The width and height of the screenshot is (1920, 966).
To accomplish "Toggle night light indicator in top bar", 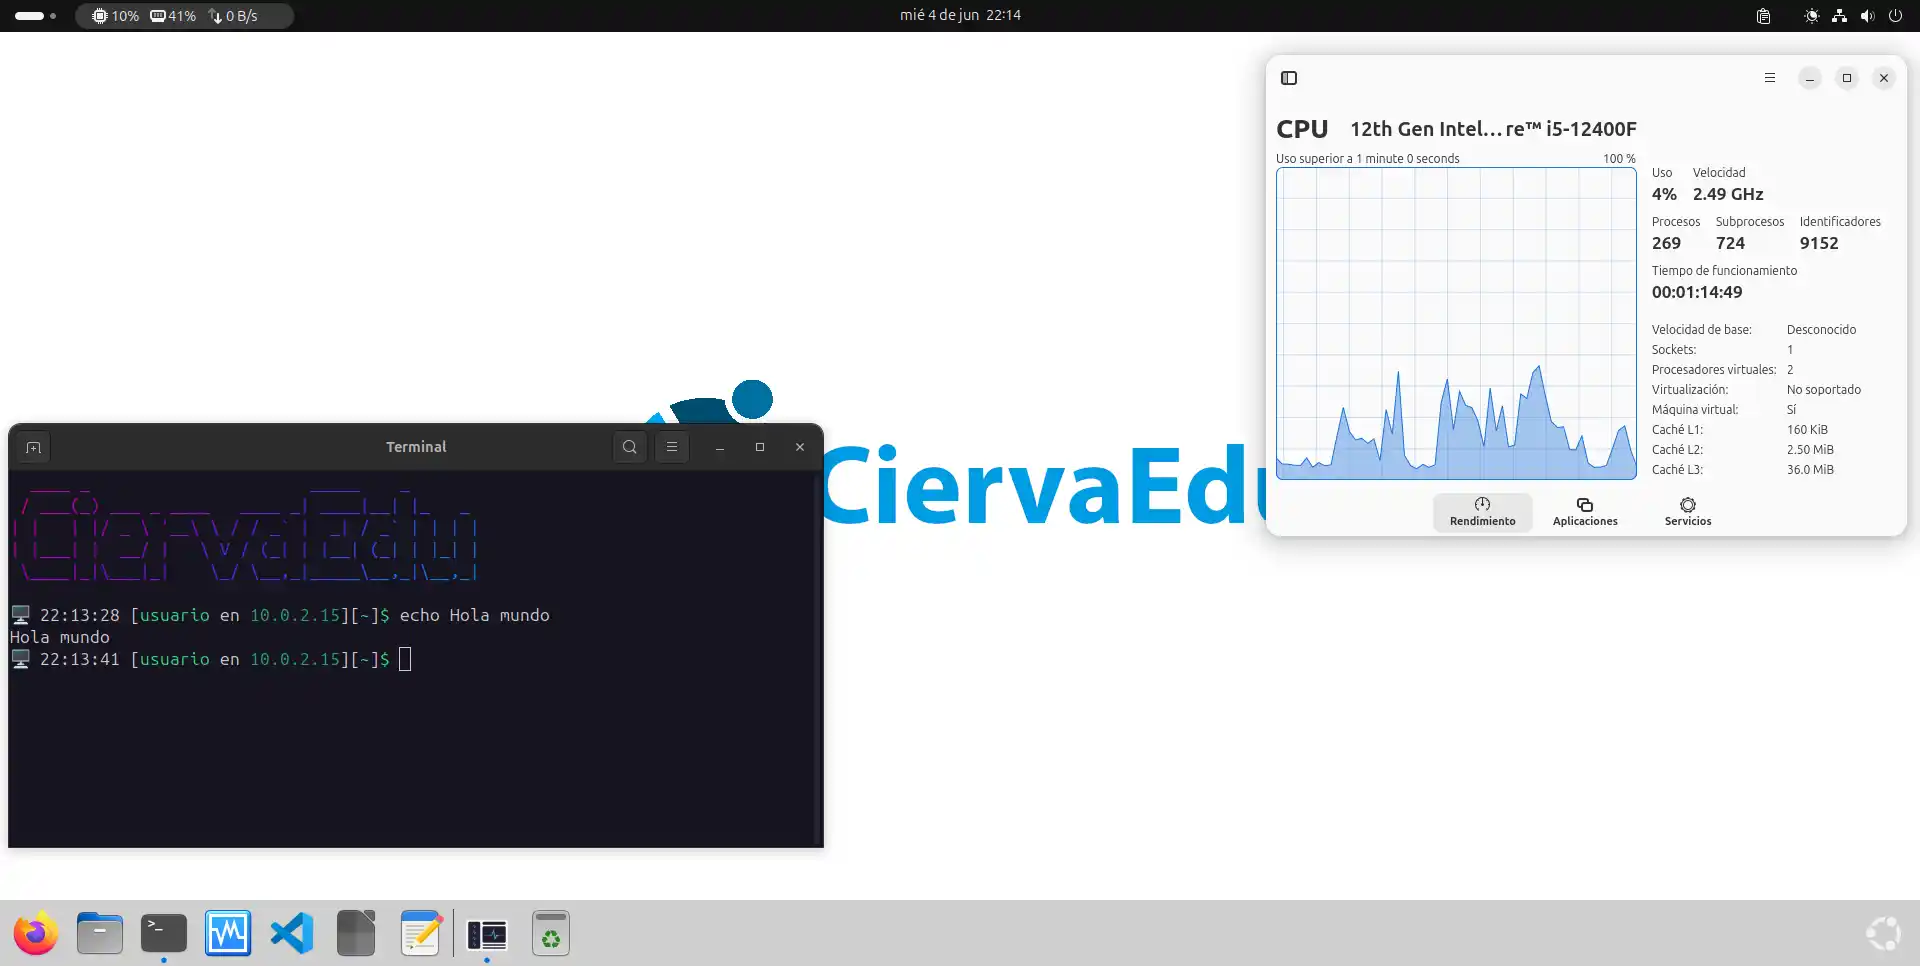I will 1811,16.
